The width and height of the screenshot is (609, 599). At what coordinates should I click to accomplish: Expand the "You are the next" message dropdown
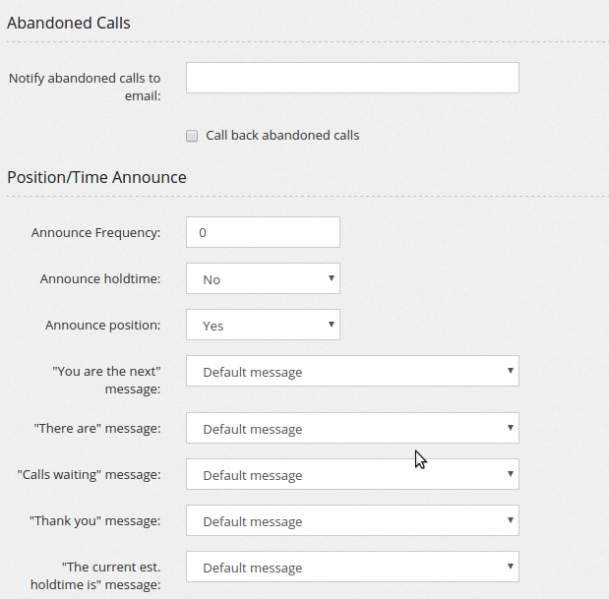pos(352,371)
